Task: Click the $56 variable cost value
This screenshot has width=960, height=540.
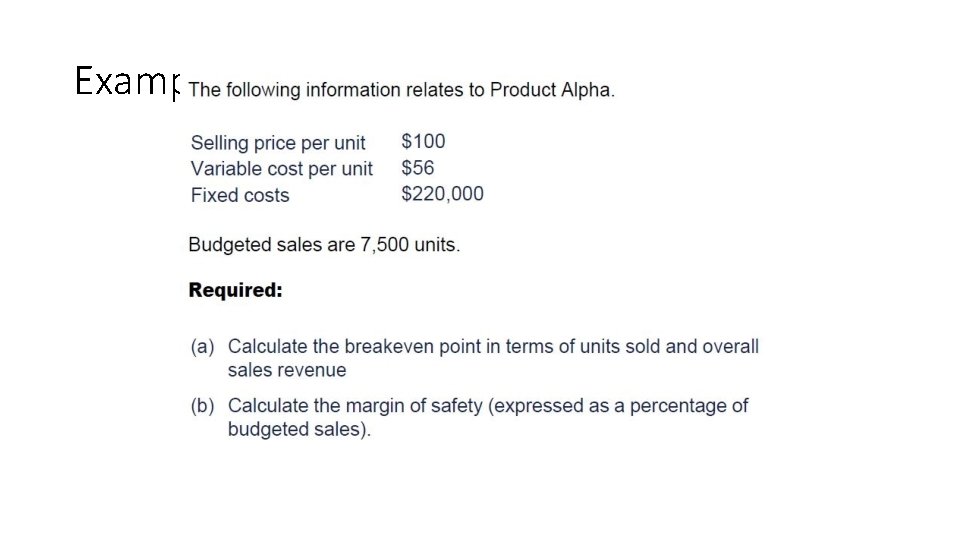Action: pyautogui.click(x=418, y=168)
